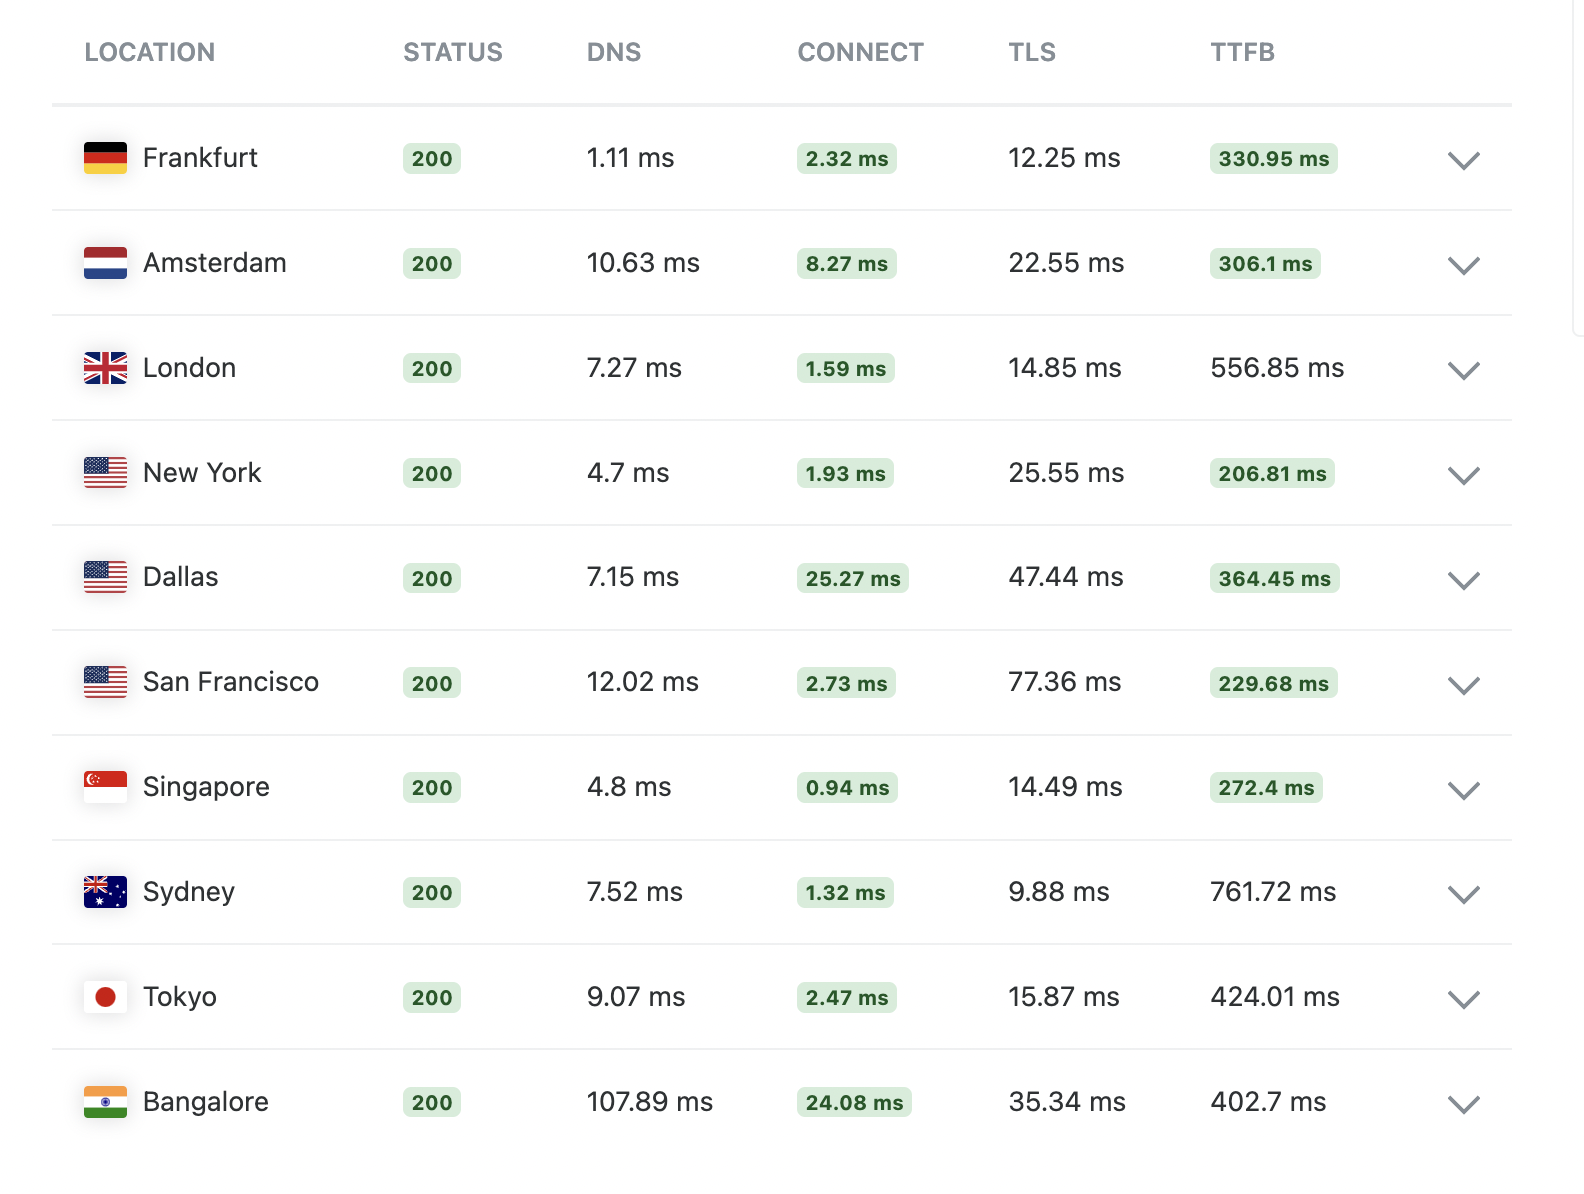Click the 200 status badge for Tokyo

click(432, 998)
